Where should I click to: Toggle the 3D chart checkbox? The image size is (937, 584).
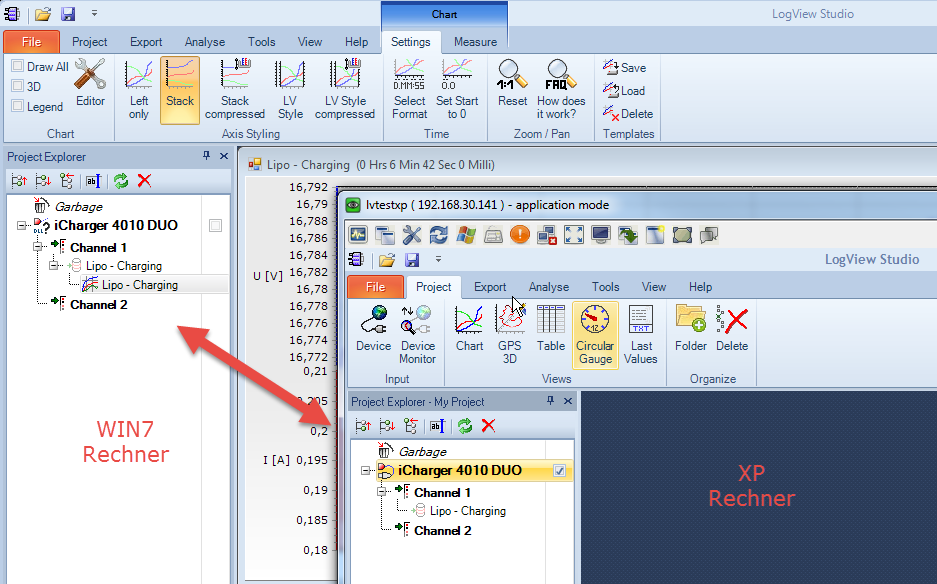[x=18, y=86]
